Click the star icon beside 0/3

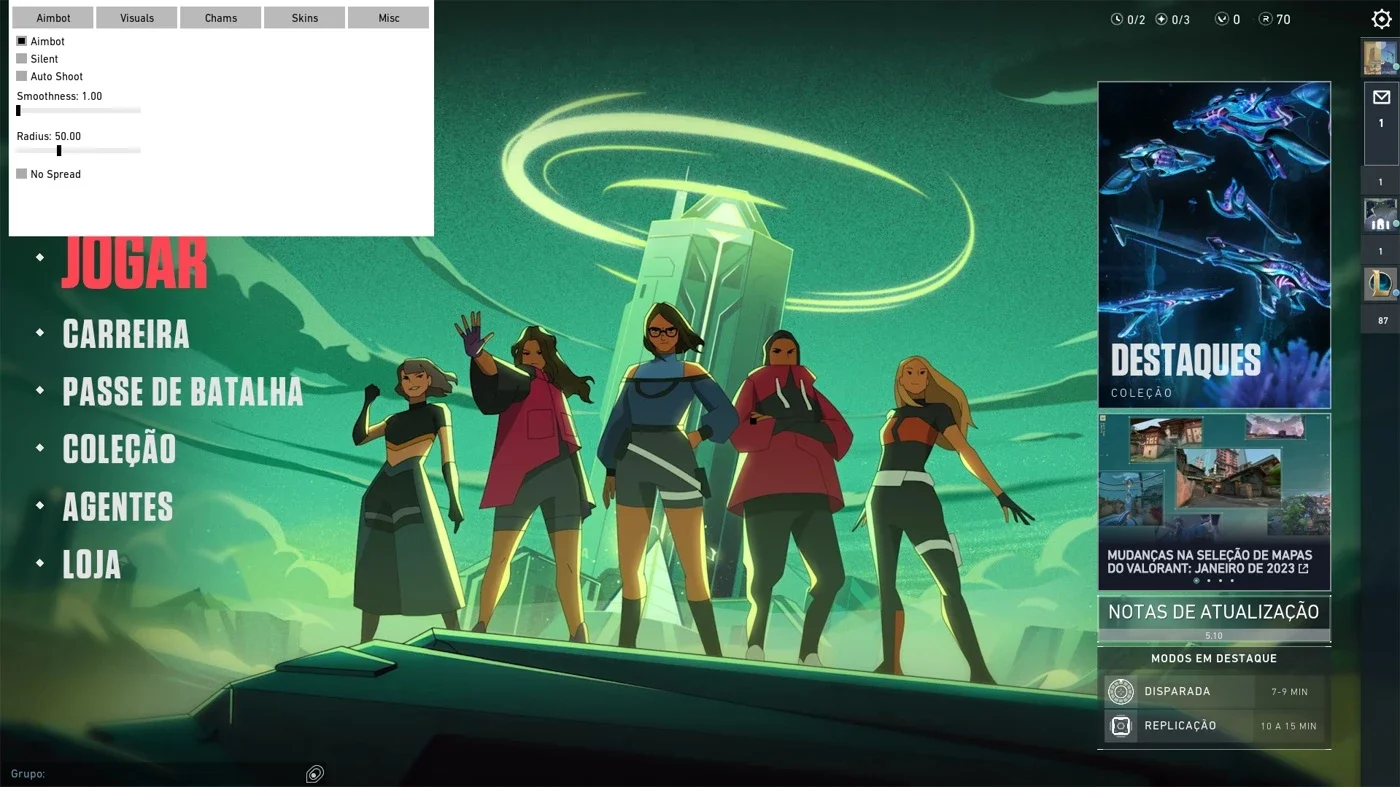(1161, 19)
